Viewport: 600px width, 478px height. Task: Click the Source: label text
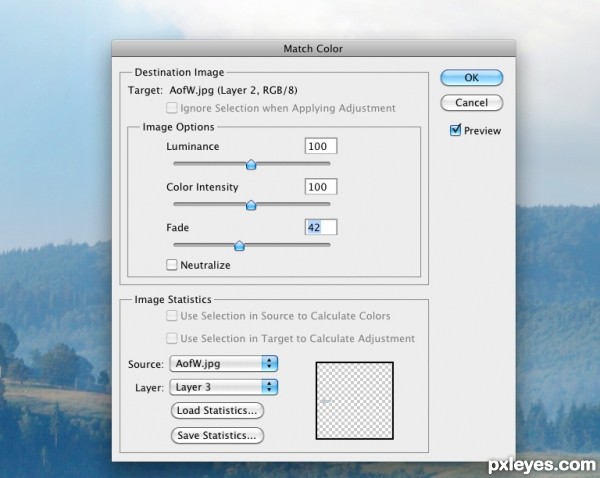click(146, 364)
